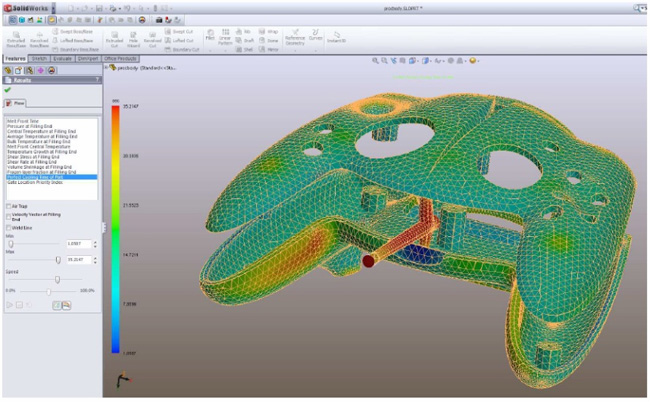Open the ConfigurationManager tab icon

pyautogui.click(x=29, y=70)
